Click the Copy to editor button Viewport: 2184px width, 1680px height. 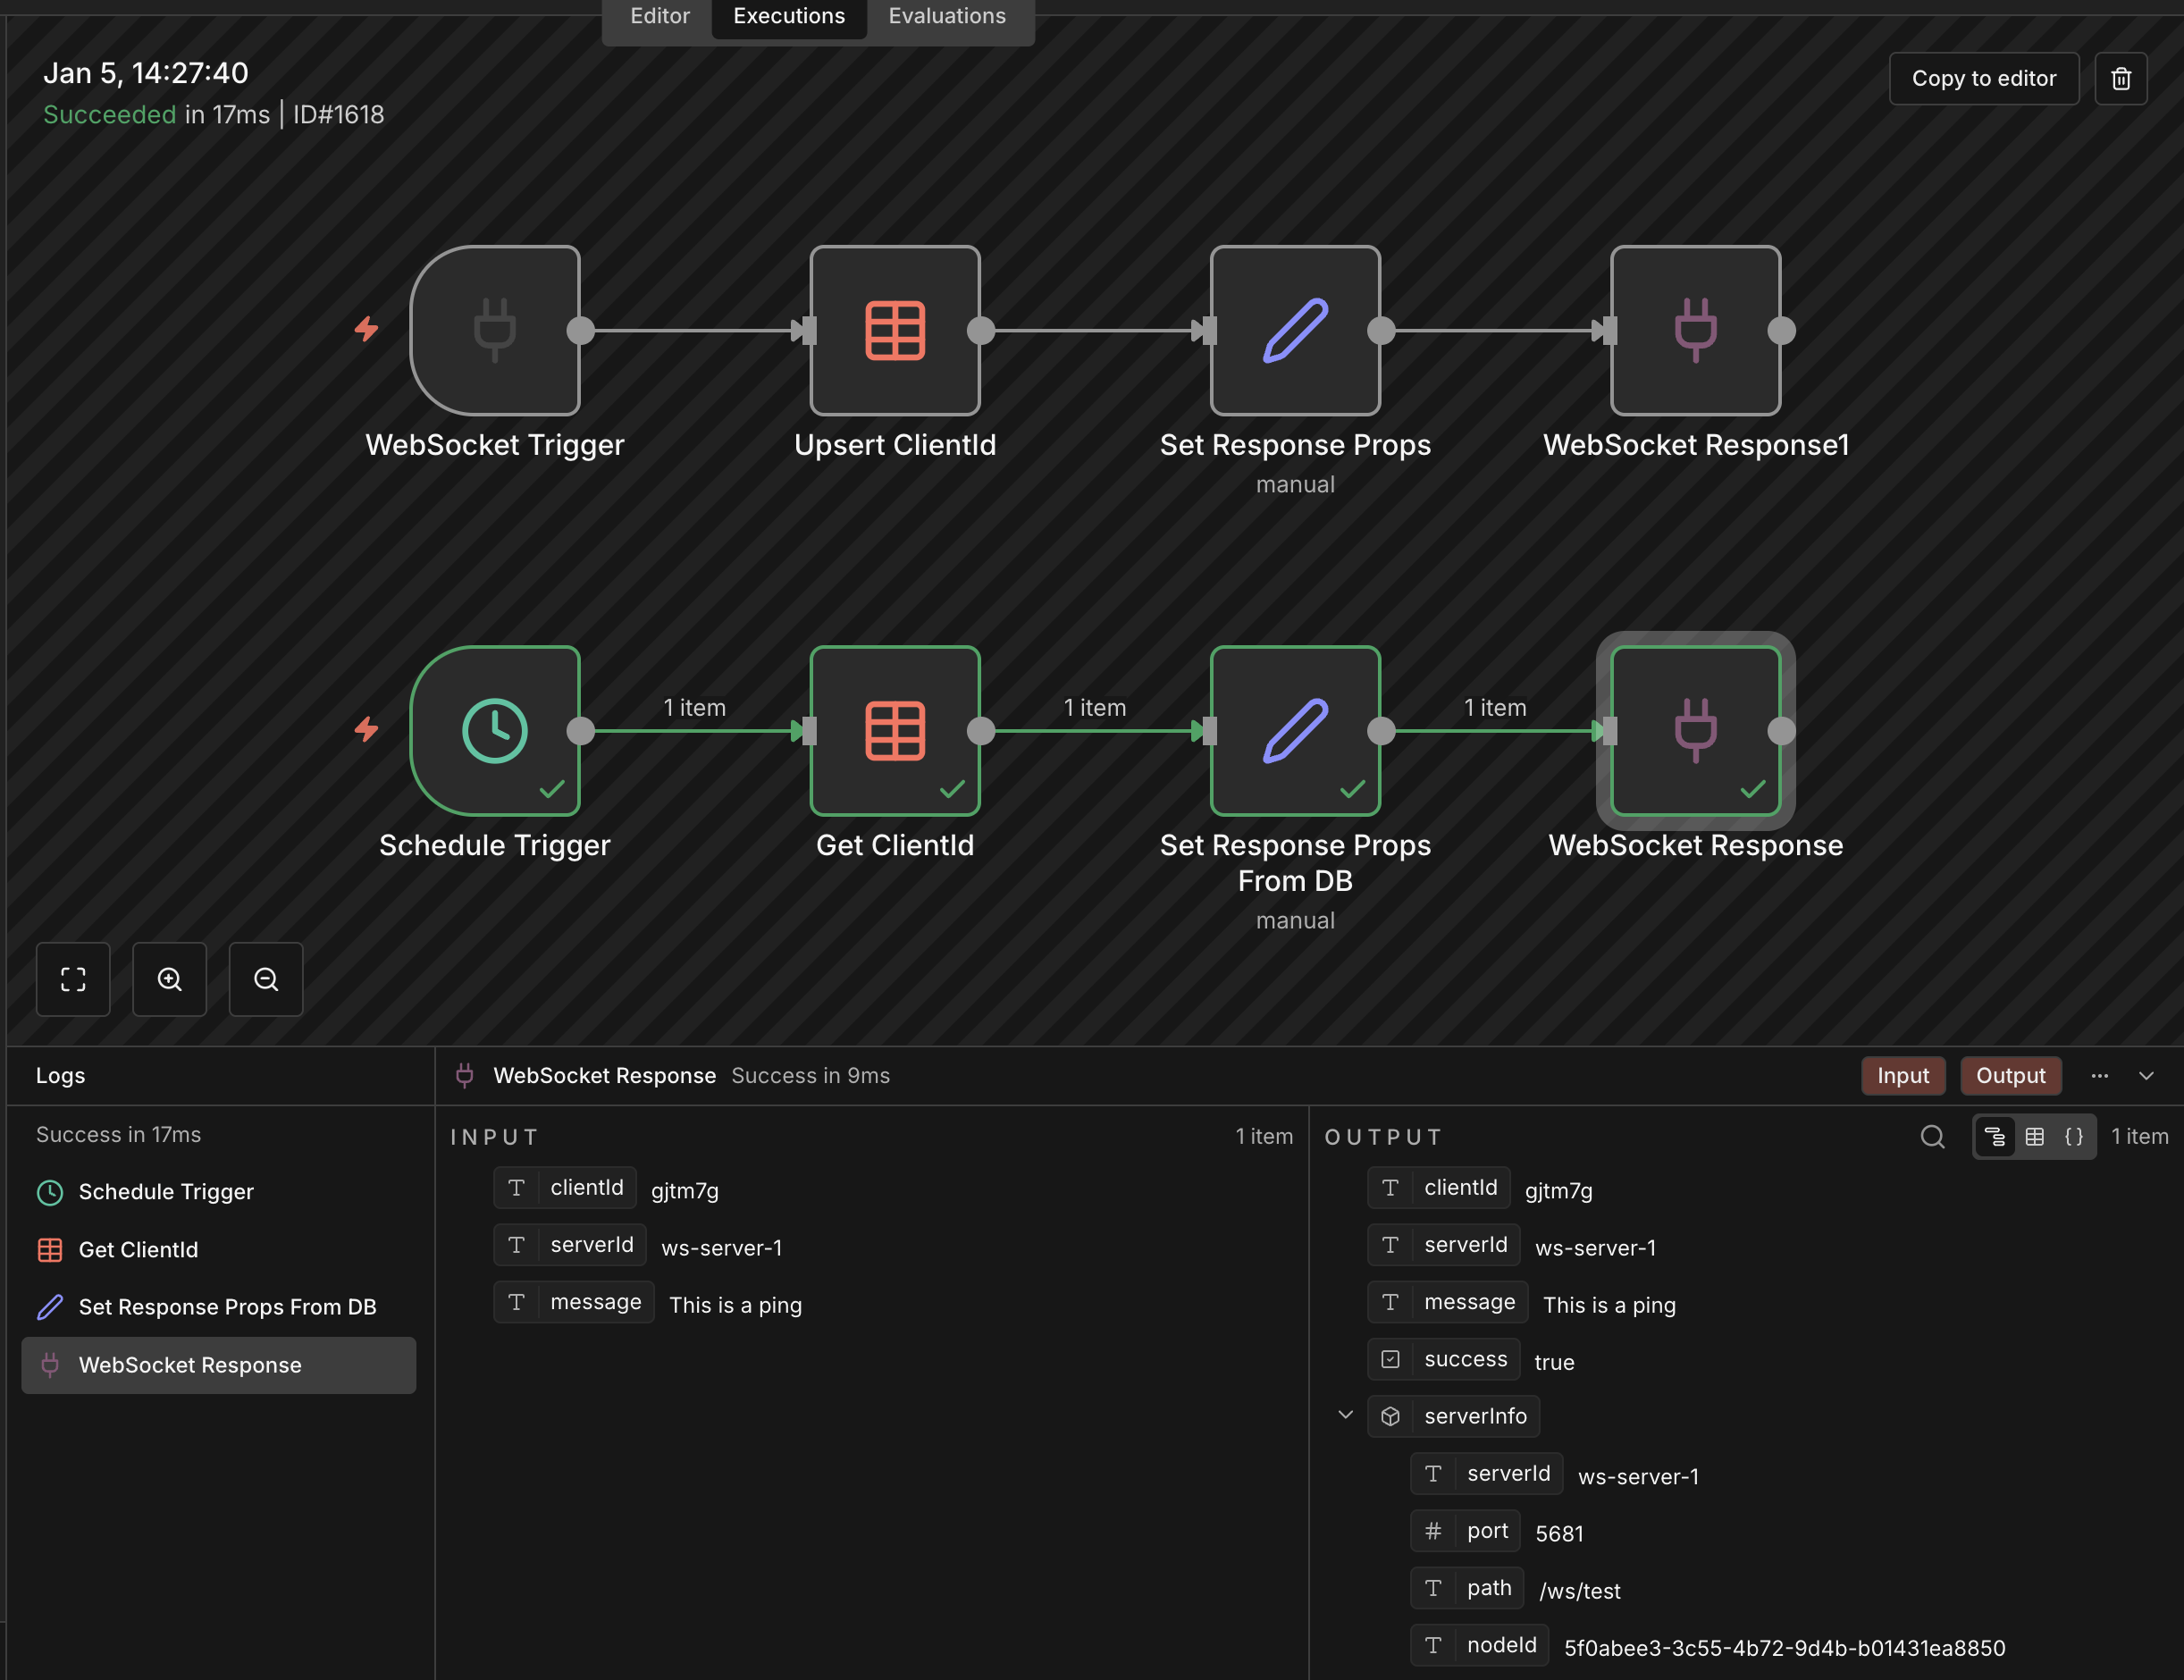(x=1983, y=78)
